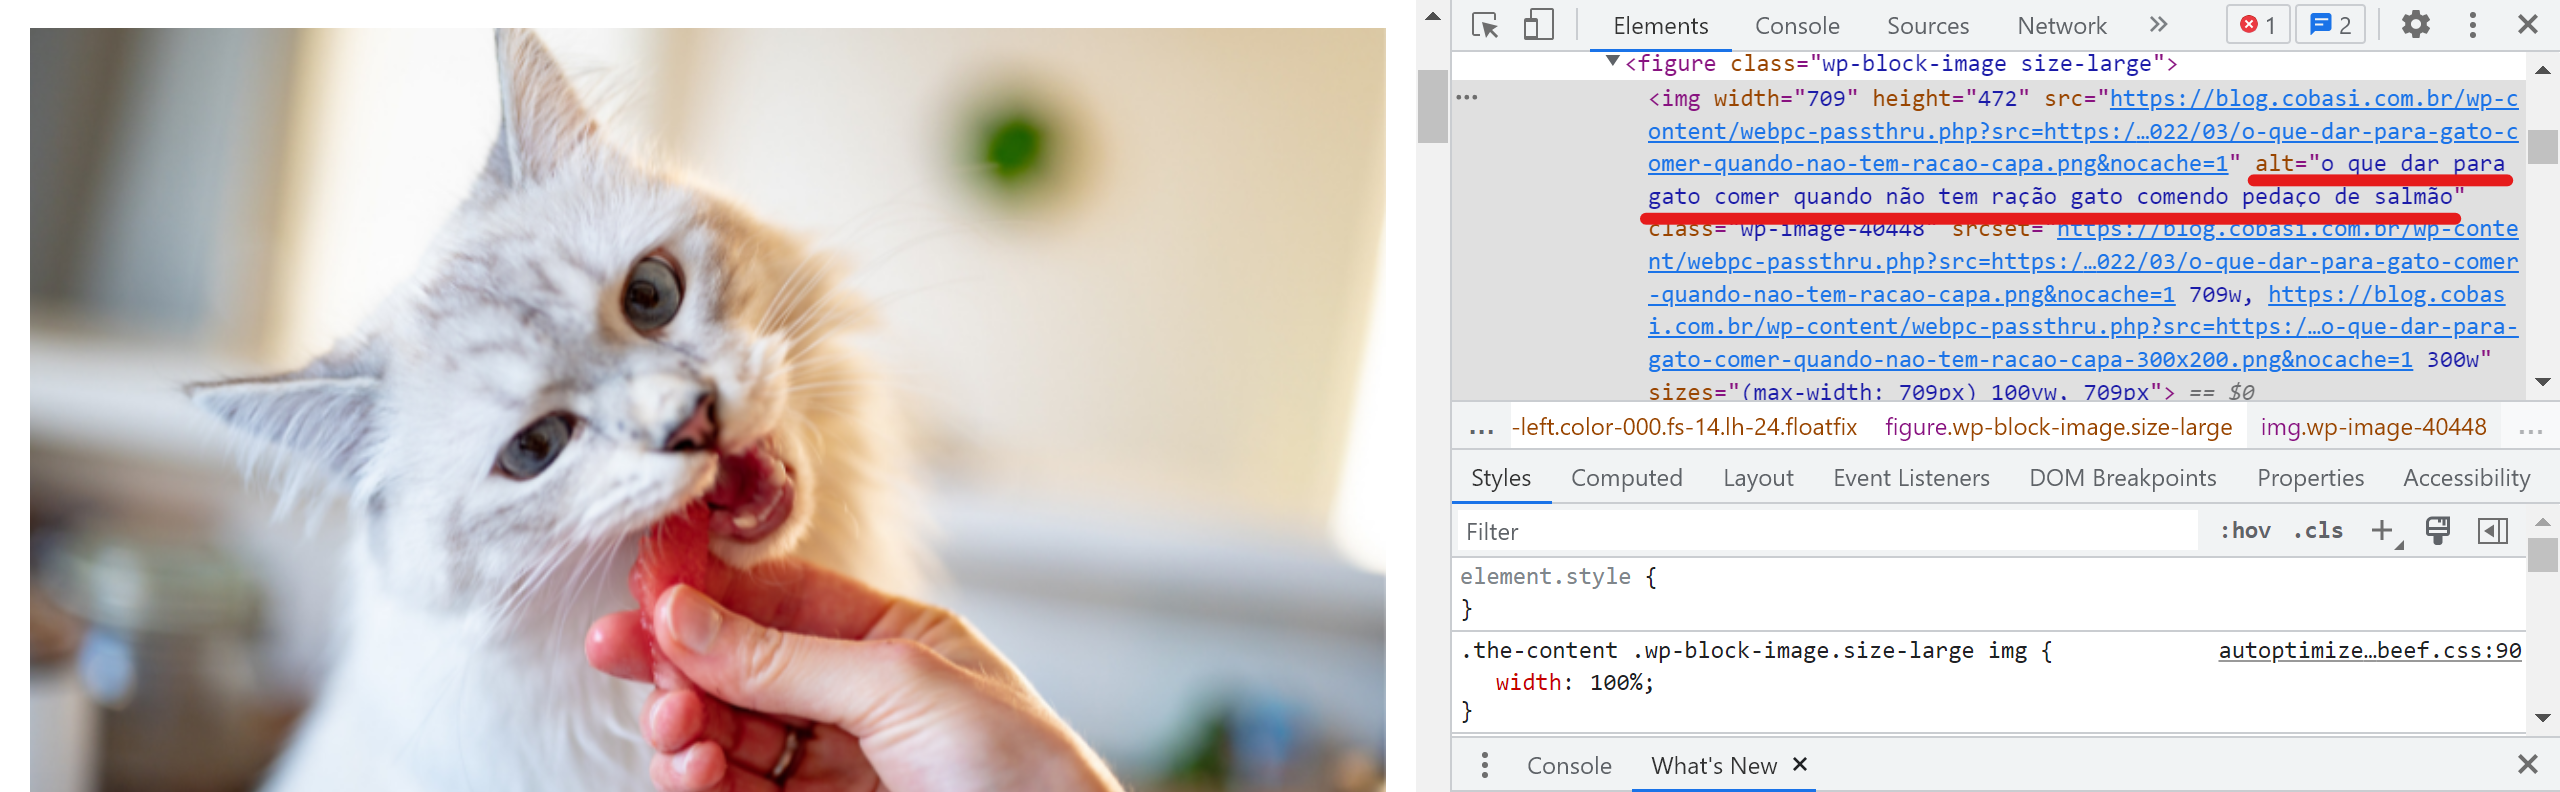Toggle the rendering emulations paintbrush icon
Screen dimensions: 2560x792
[x=2438, y=531]
